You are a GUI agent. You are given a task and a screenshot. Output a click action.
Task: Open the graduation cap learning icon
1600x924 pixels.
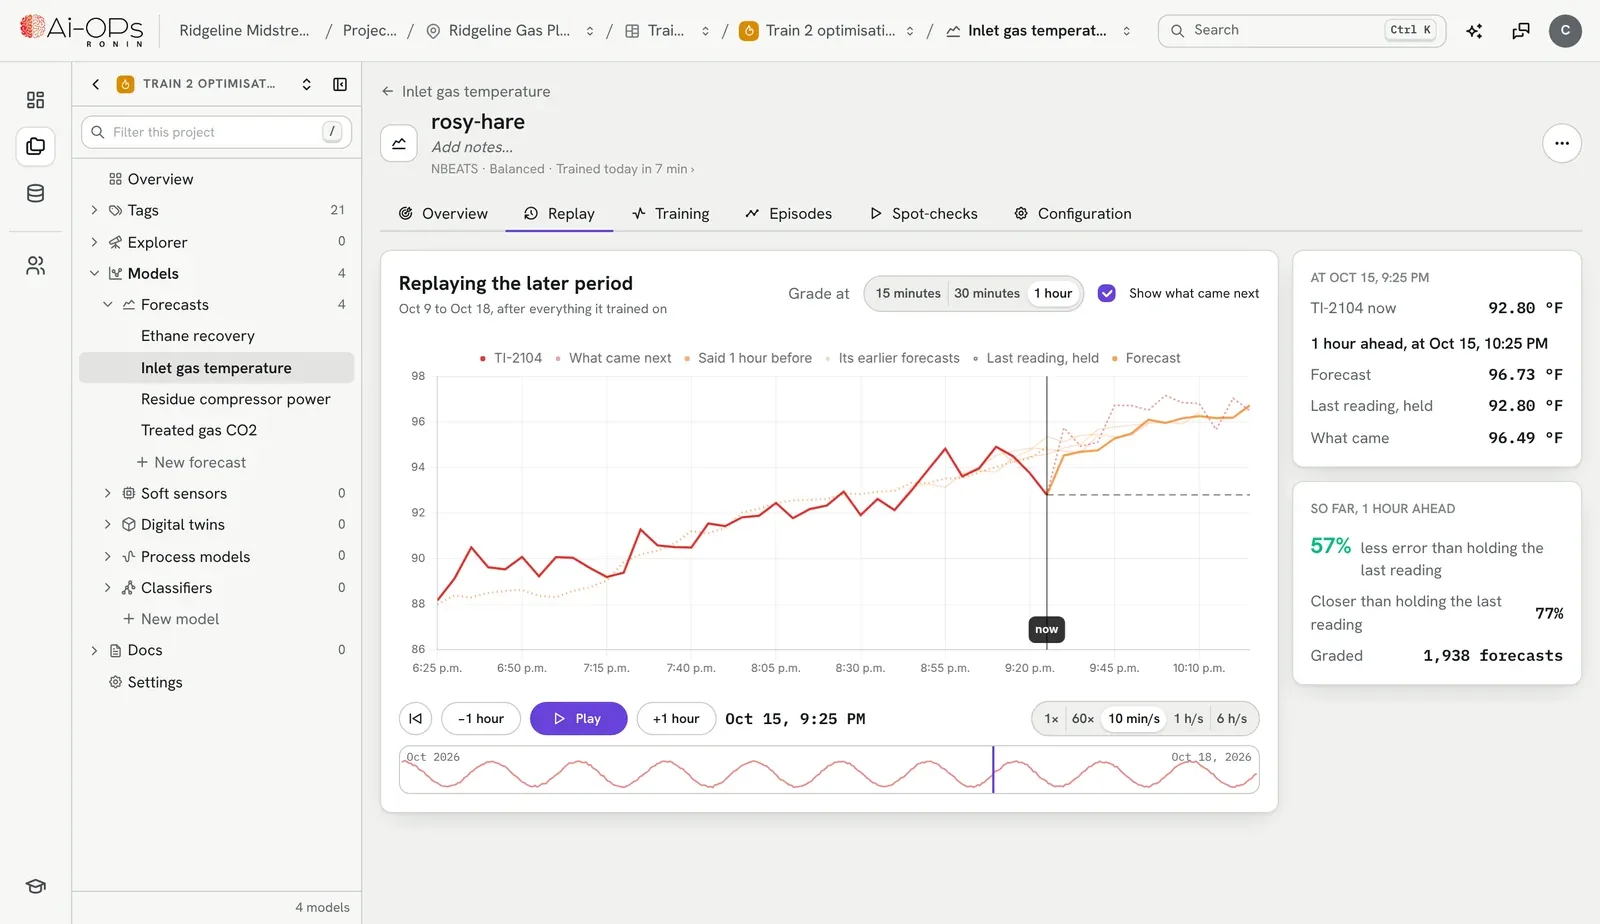[35, 887]
